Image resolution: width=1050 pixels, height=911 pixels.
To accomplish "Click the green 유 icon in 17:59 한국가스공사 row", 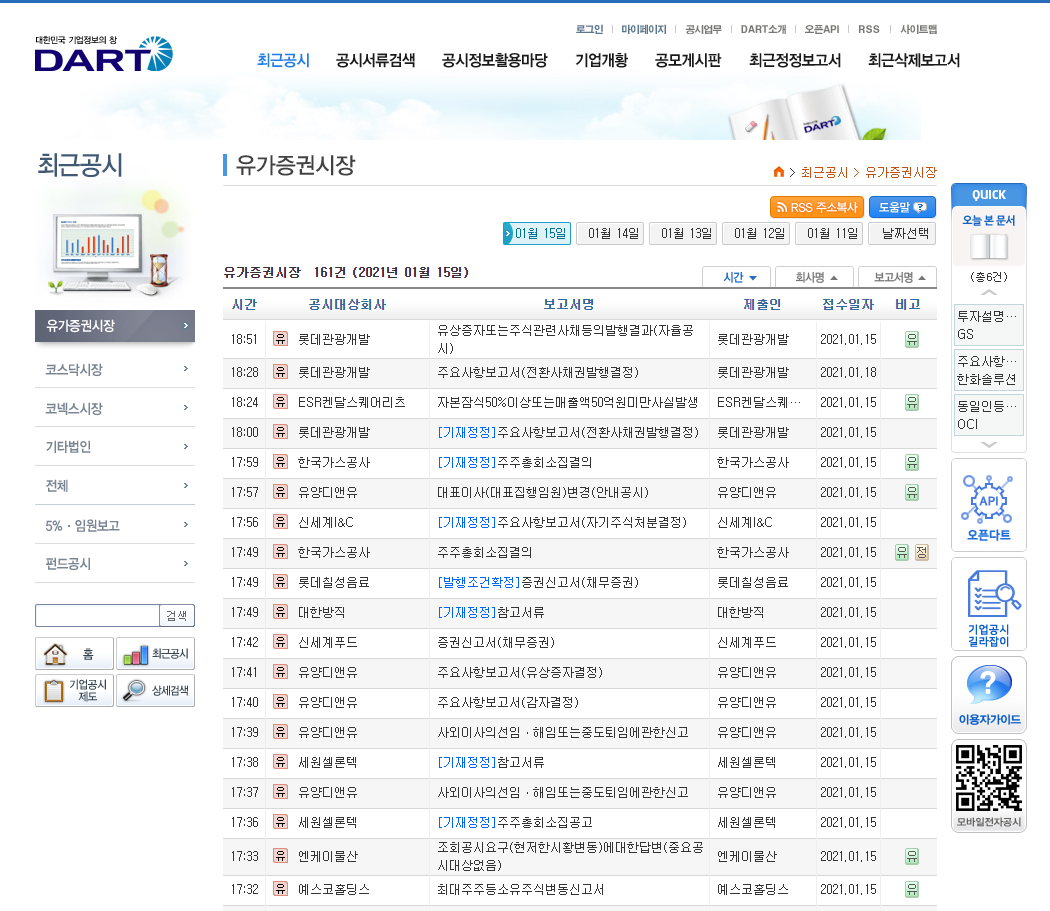I will click(x=911, y=462).
